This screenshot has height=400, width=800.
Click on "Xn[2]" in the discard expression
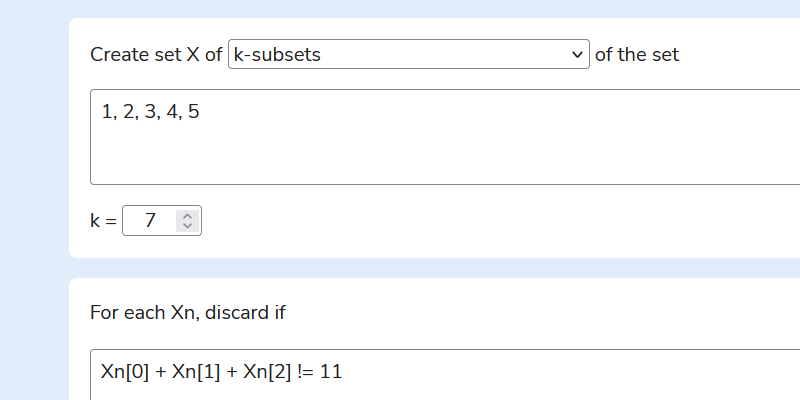coord(267,372)
